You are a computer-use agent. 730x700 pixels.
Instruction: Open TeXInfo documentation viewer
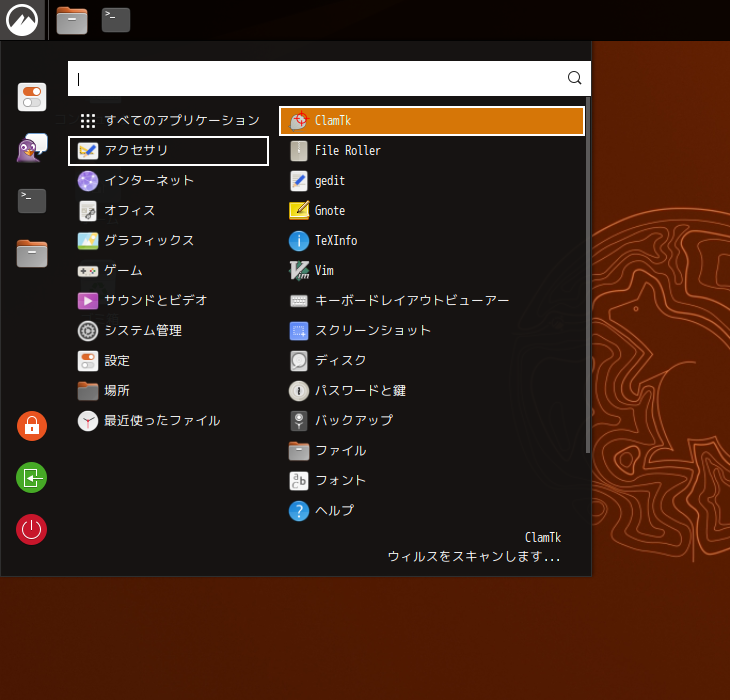pyautogui.click(x=432, y=241)
